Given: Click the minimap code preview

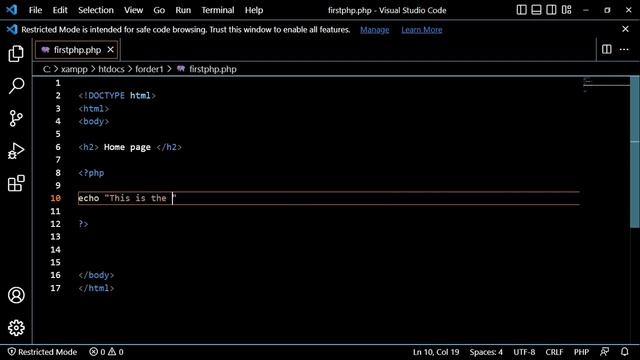Looking at the screenshot, I should 606,84.
